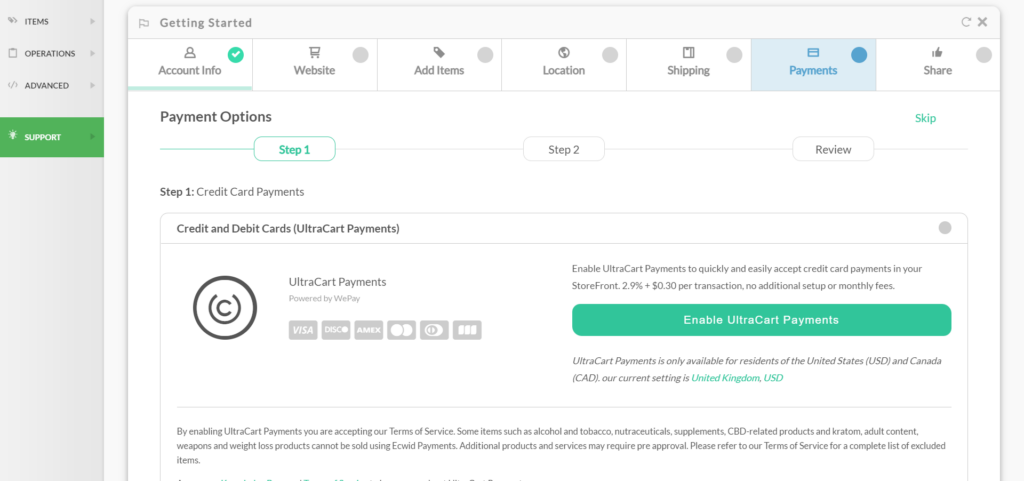Screen dimensions: 1024x481
Task: Toggle Credit and Debit Cards status circle
Action: click(945, 228)
